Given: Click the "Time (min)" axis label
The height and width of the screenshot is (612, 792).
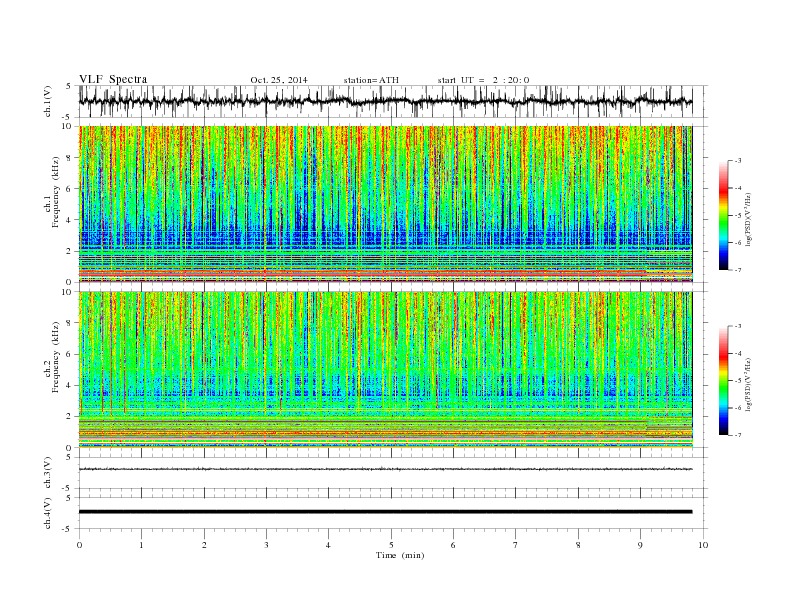Looking at the screenshot, I should coord(400,555).
